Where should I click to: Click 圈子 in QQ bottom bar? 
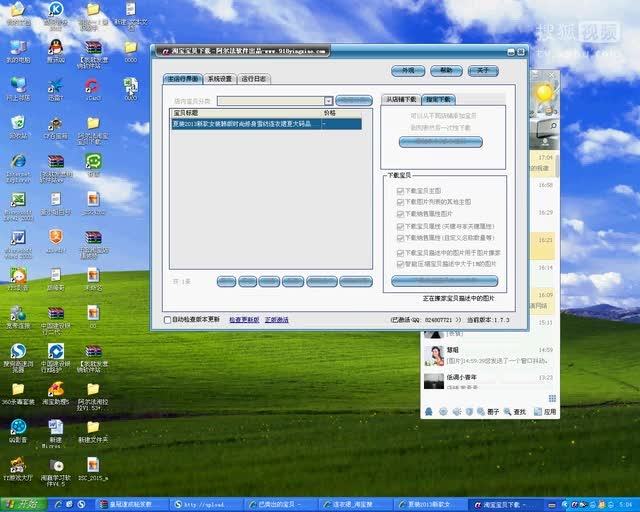tap(488, 412)
